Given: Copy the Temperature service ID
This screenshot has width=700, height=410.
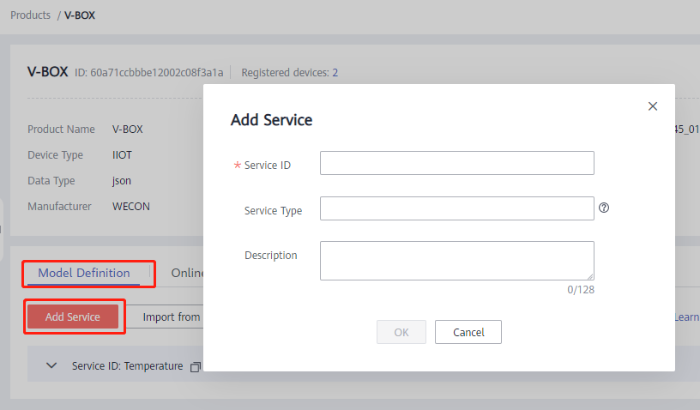Looking at the screenshot, I should click(196, 366).
